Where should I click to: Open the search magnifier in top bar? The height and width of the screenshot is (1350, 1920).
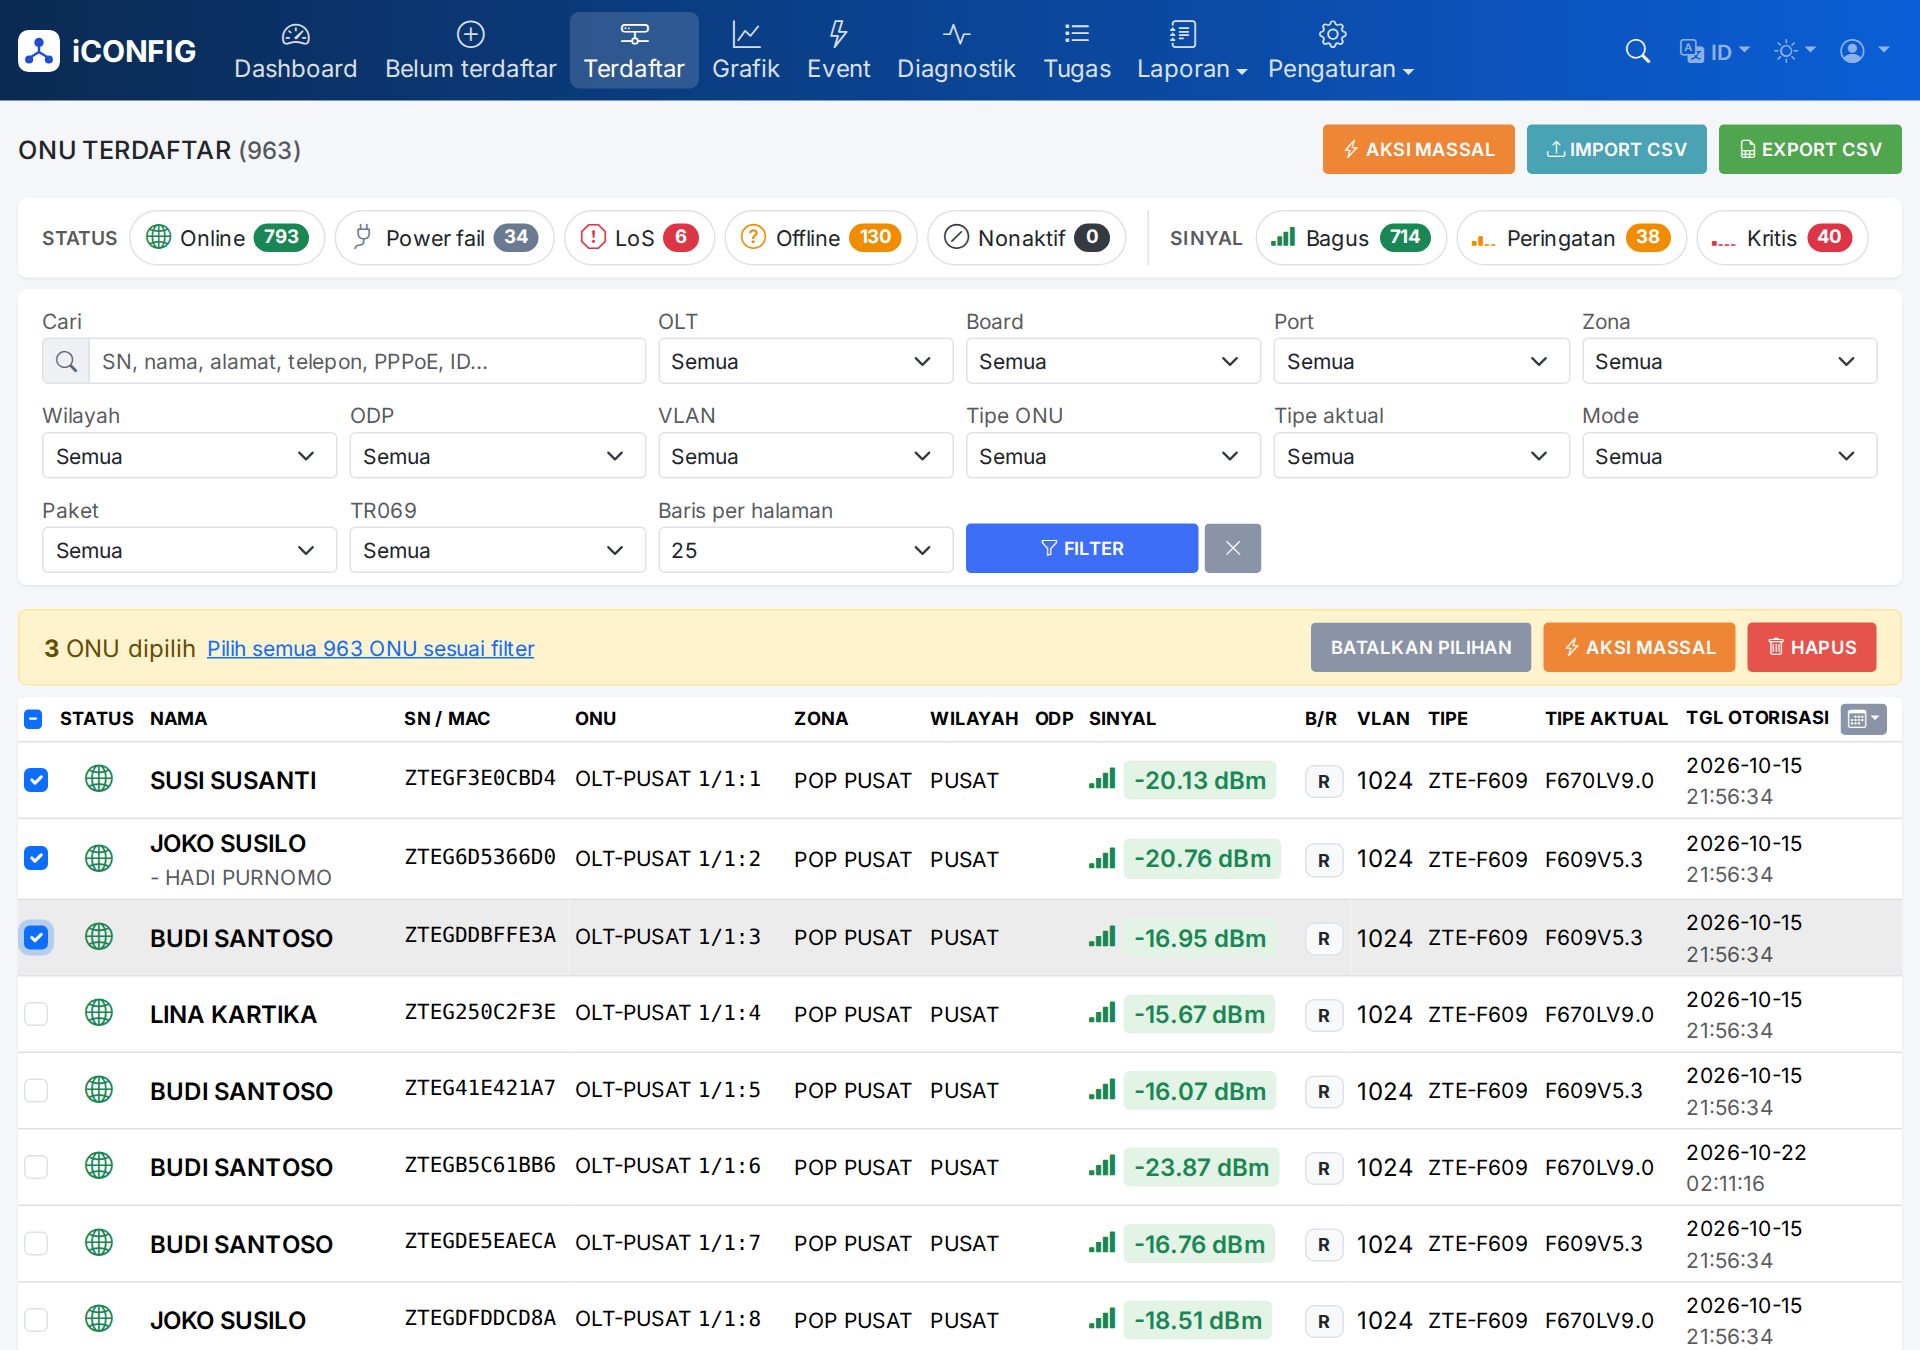[1637, 51]
